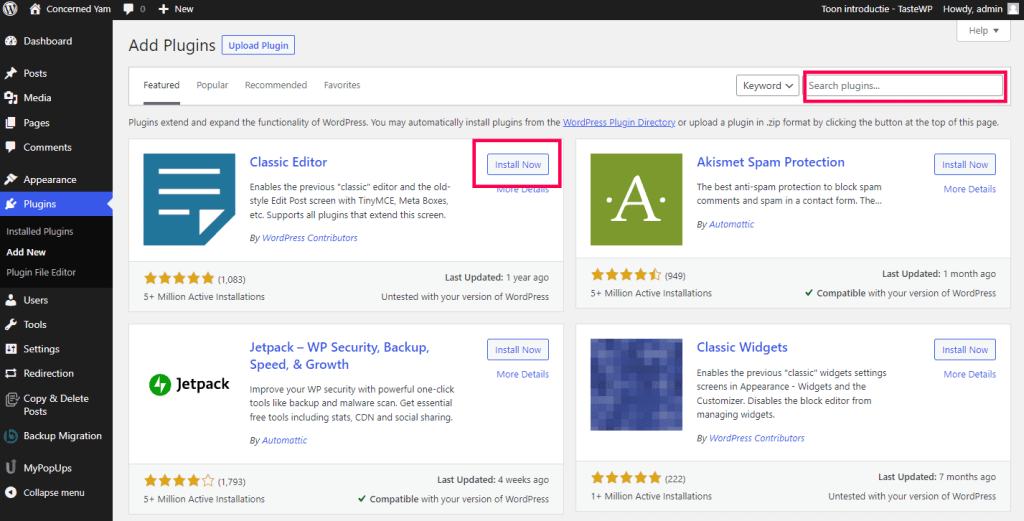The width and height of the screenshot is (1024, 521).
Task: Click the Redirection arrows icon
Action: [10, 373]
